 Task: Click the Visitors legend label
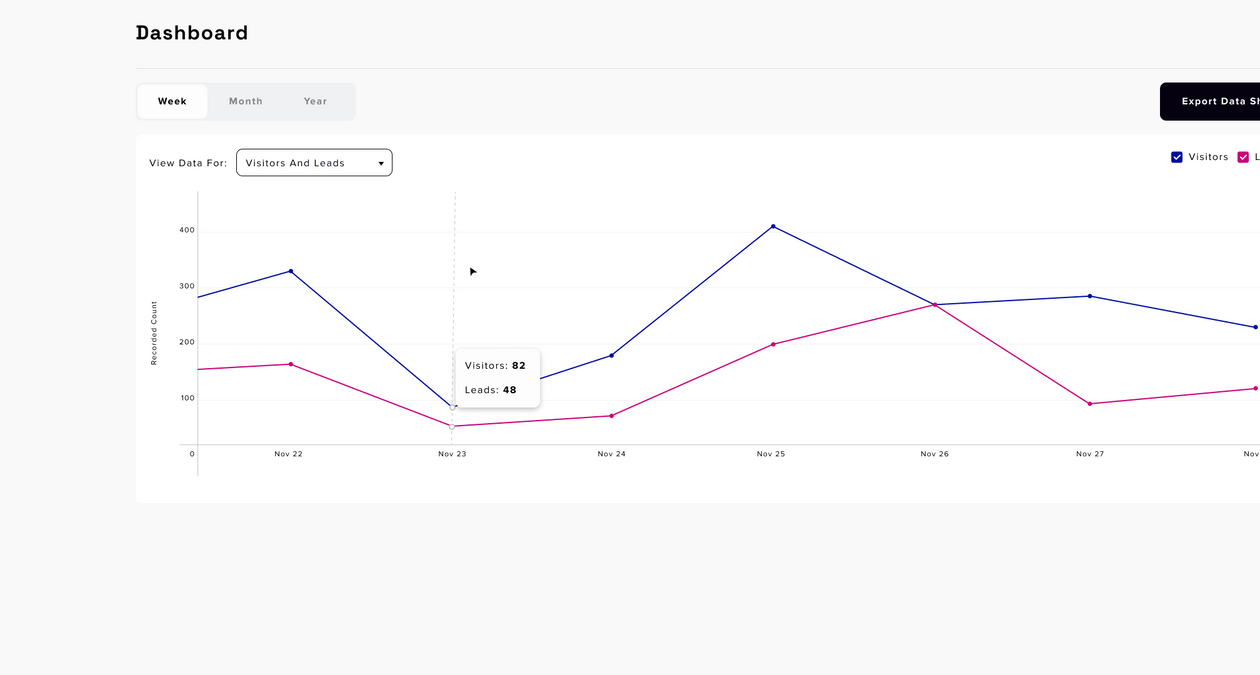(x=1208, y=157)
